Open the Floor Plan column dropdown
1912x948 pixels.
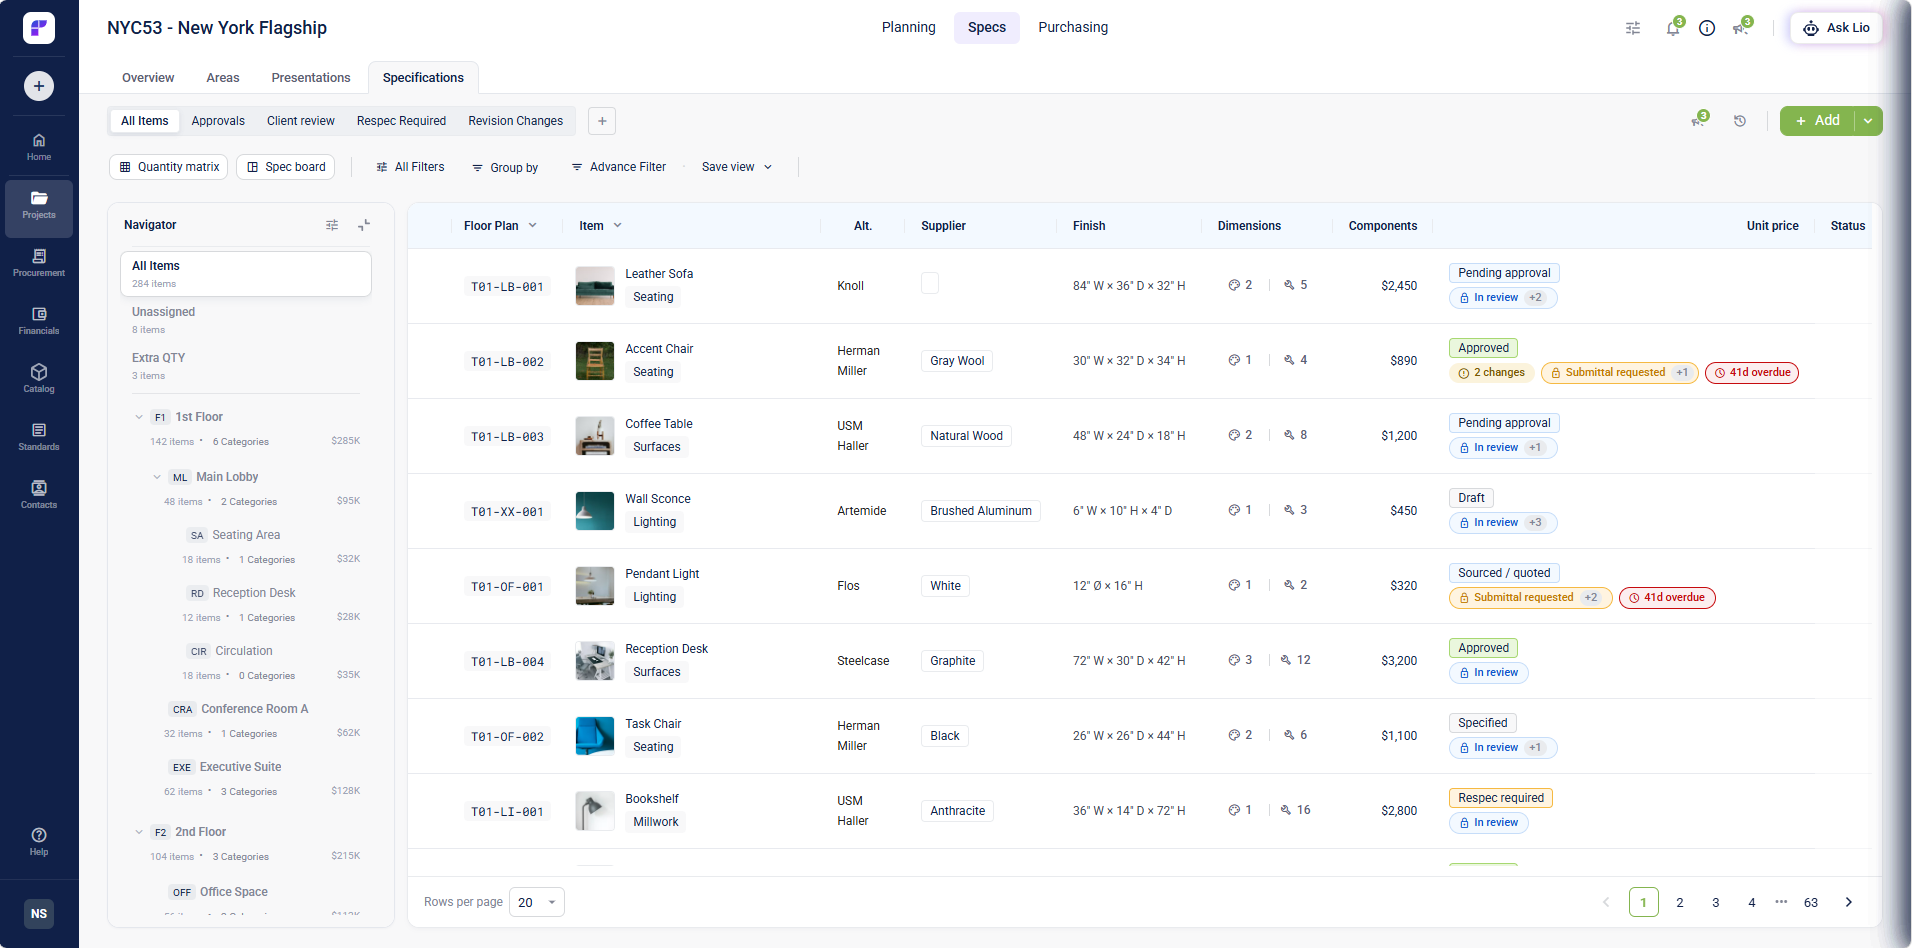coord(533,225)
